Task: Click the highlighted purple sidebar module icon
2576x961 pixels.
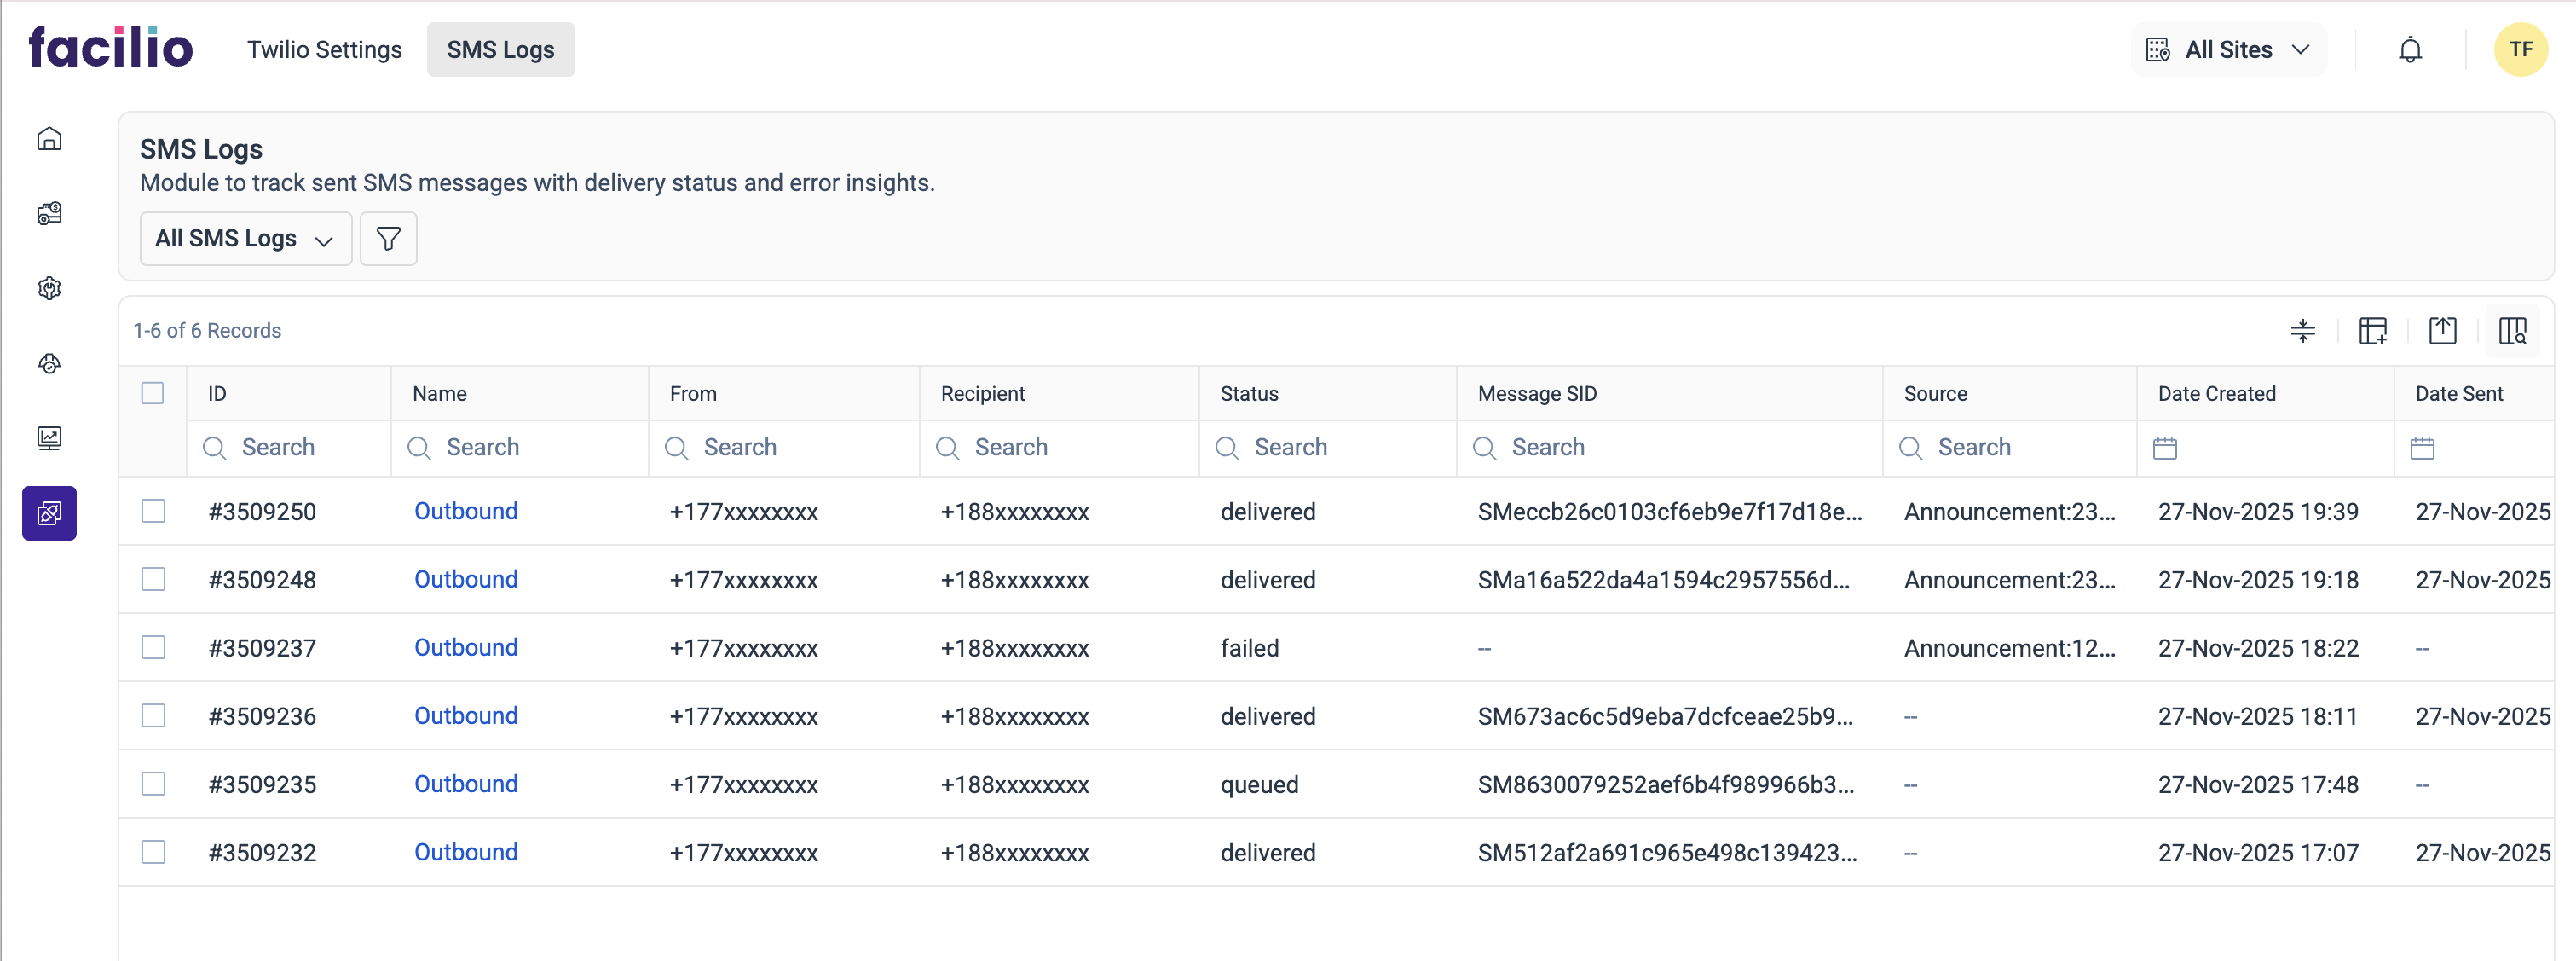Action: point(49,513)
